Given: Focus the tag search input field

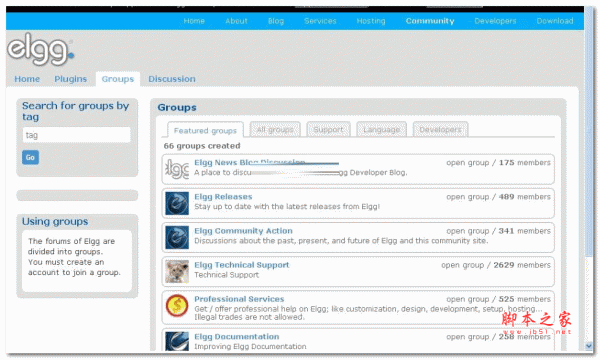Looking at the screenshot, I should click(x=77, y=135).
